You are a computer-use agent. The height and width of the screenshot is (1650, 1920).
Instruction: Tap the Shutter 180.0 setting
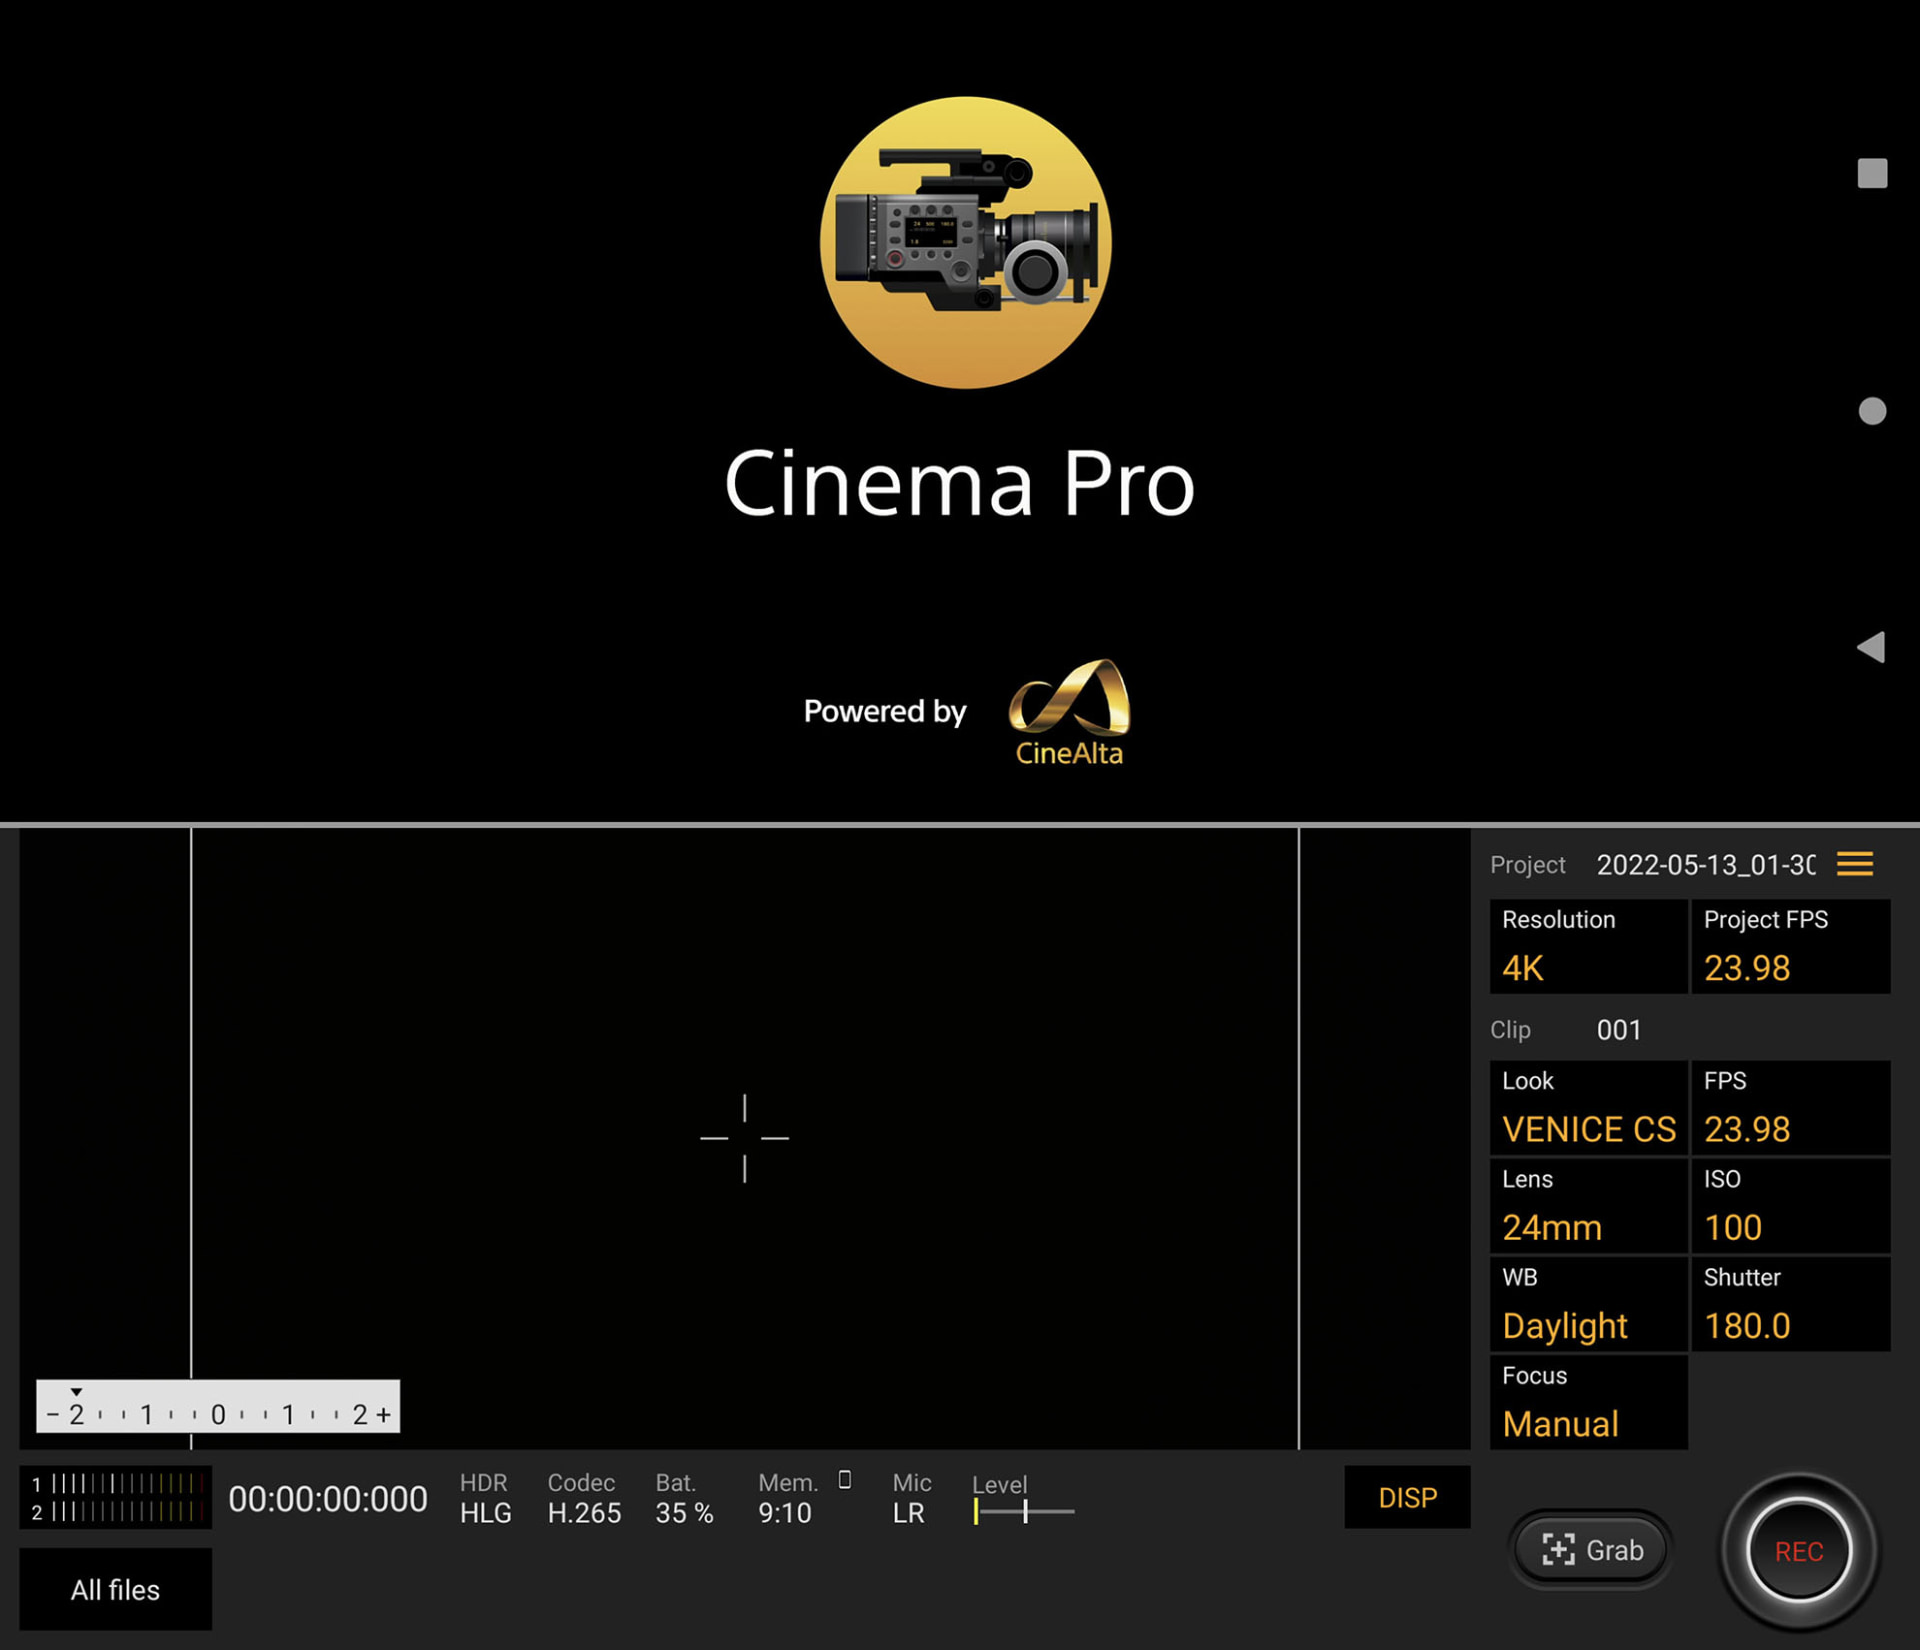(1790, 1304)
